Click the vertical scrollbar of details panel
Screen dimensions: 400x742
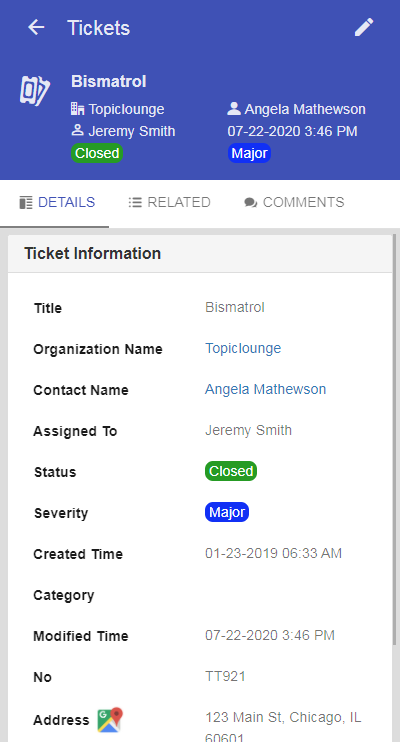[x=394, y=440]
